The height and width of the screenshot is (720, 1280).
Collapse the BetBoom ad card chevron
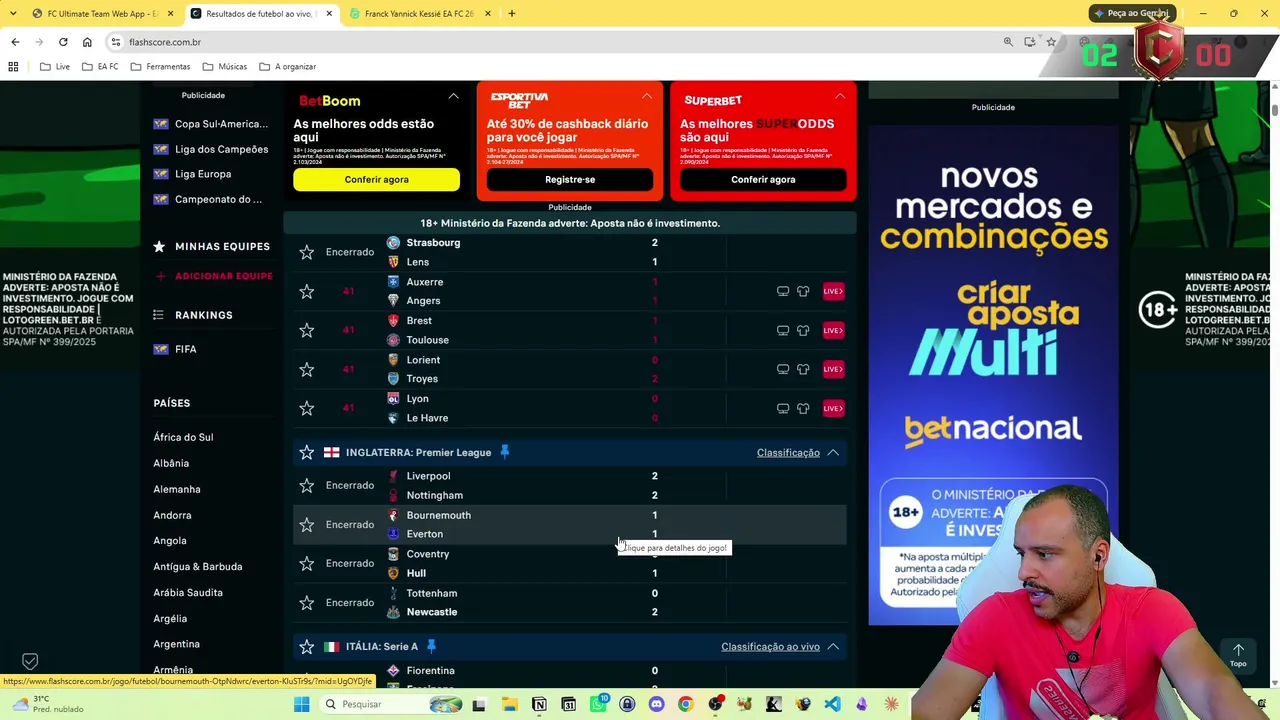tap(453, 96)
